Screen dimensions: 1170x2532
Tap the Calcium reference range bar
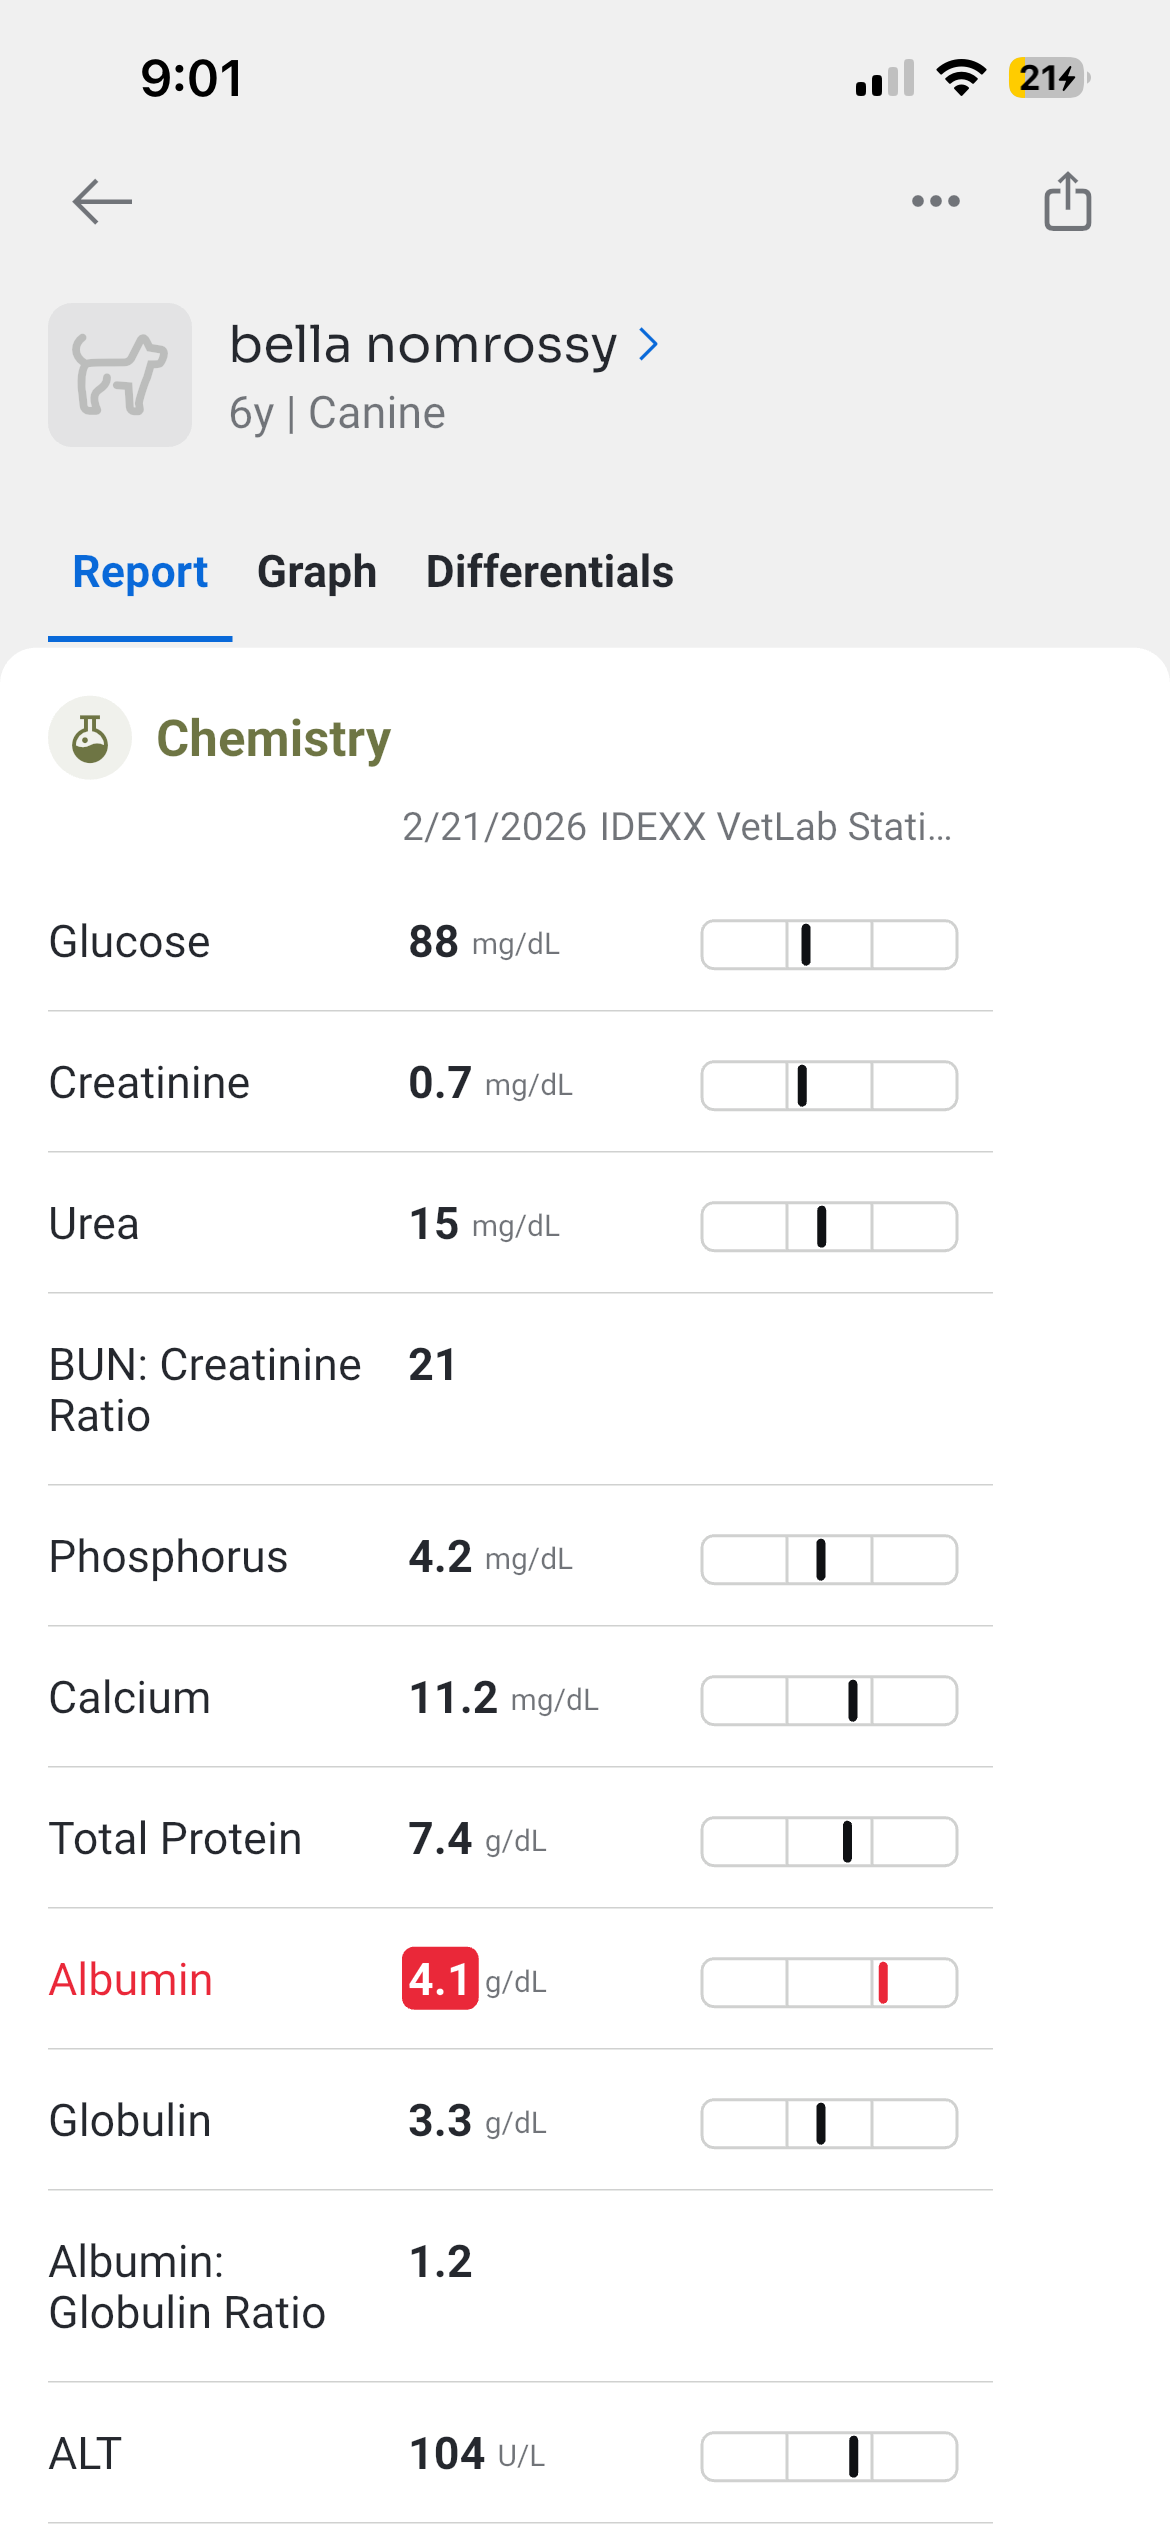(x=829, y=1701)
